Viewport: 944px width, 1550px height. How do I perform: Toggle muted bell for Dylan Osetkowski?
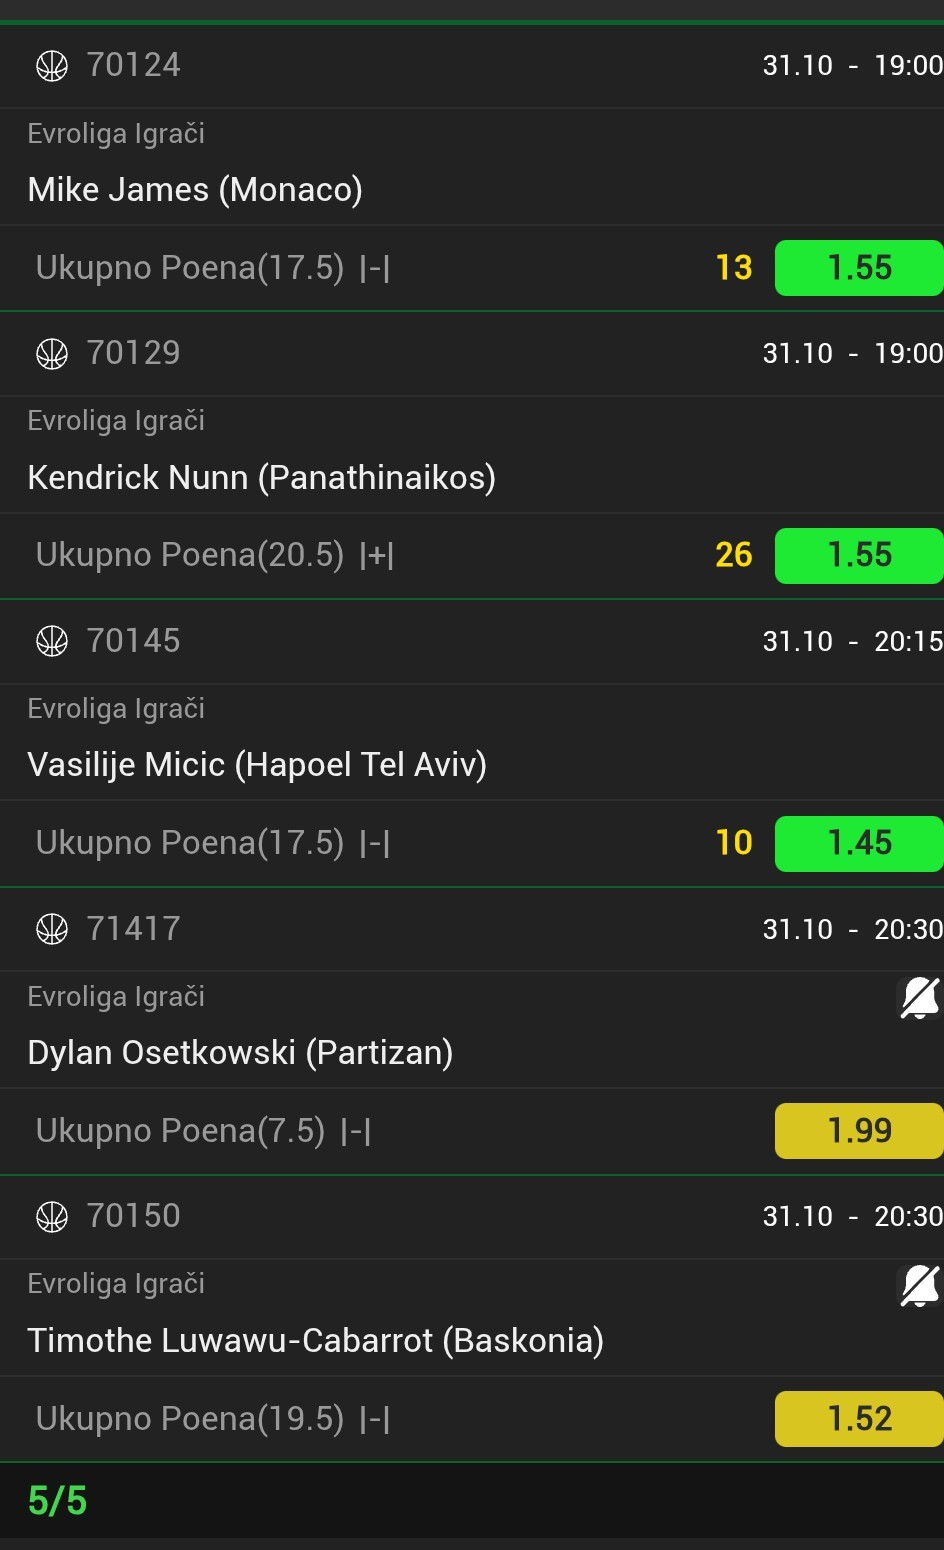click(x=919, y=998)
